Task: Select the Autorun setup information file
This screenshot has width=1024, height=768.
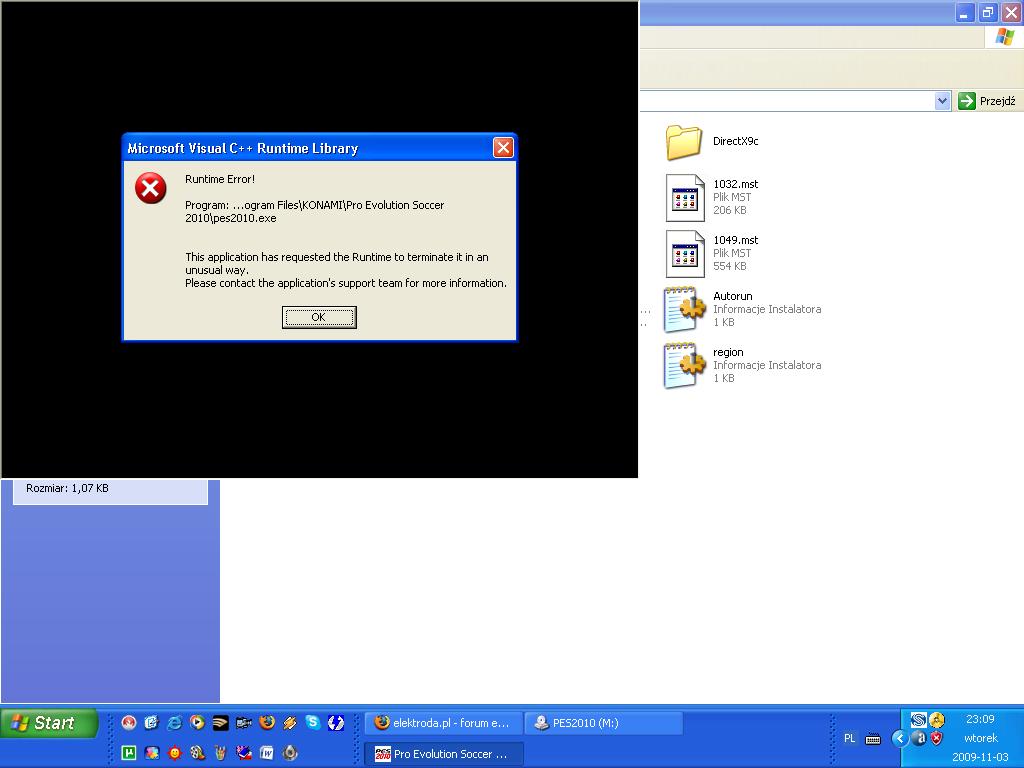Action: point(743,310)
